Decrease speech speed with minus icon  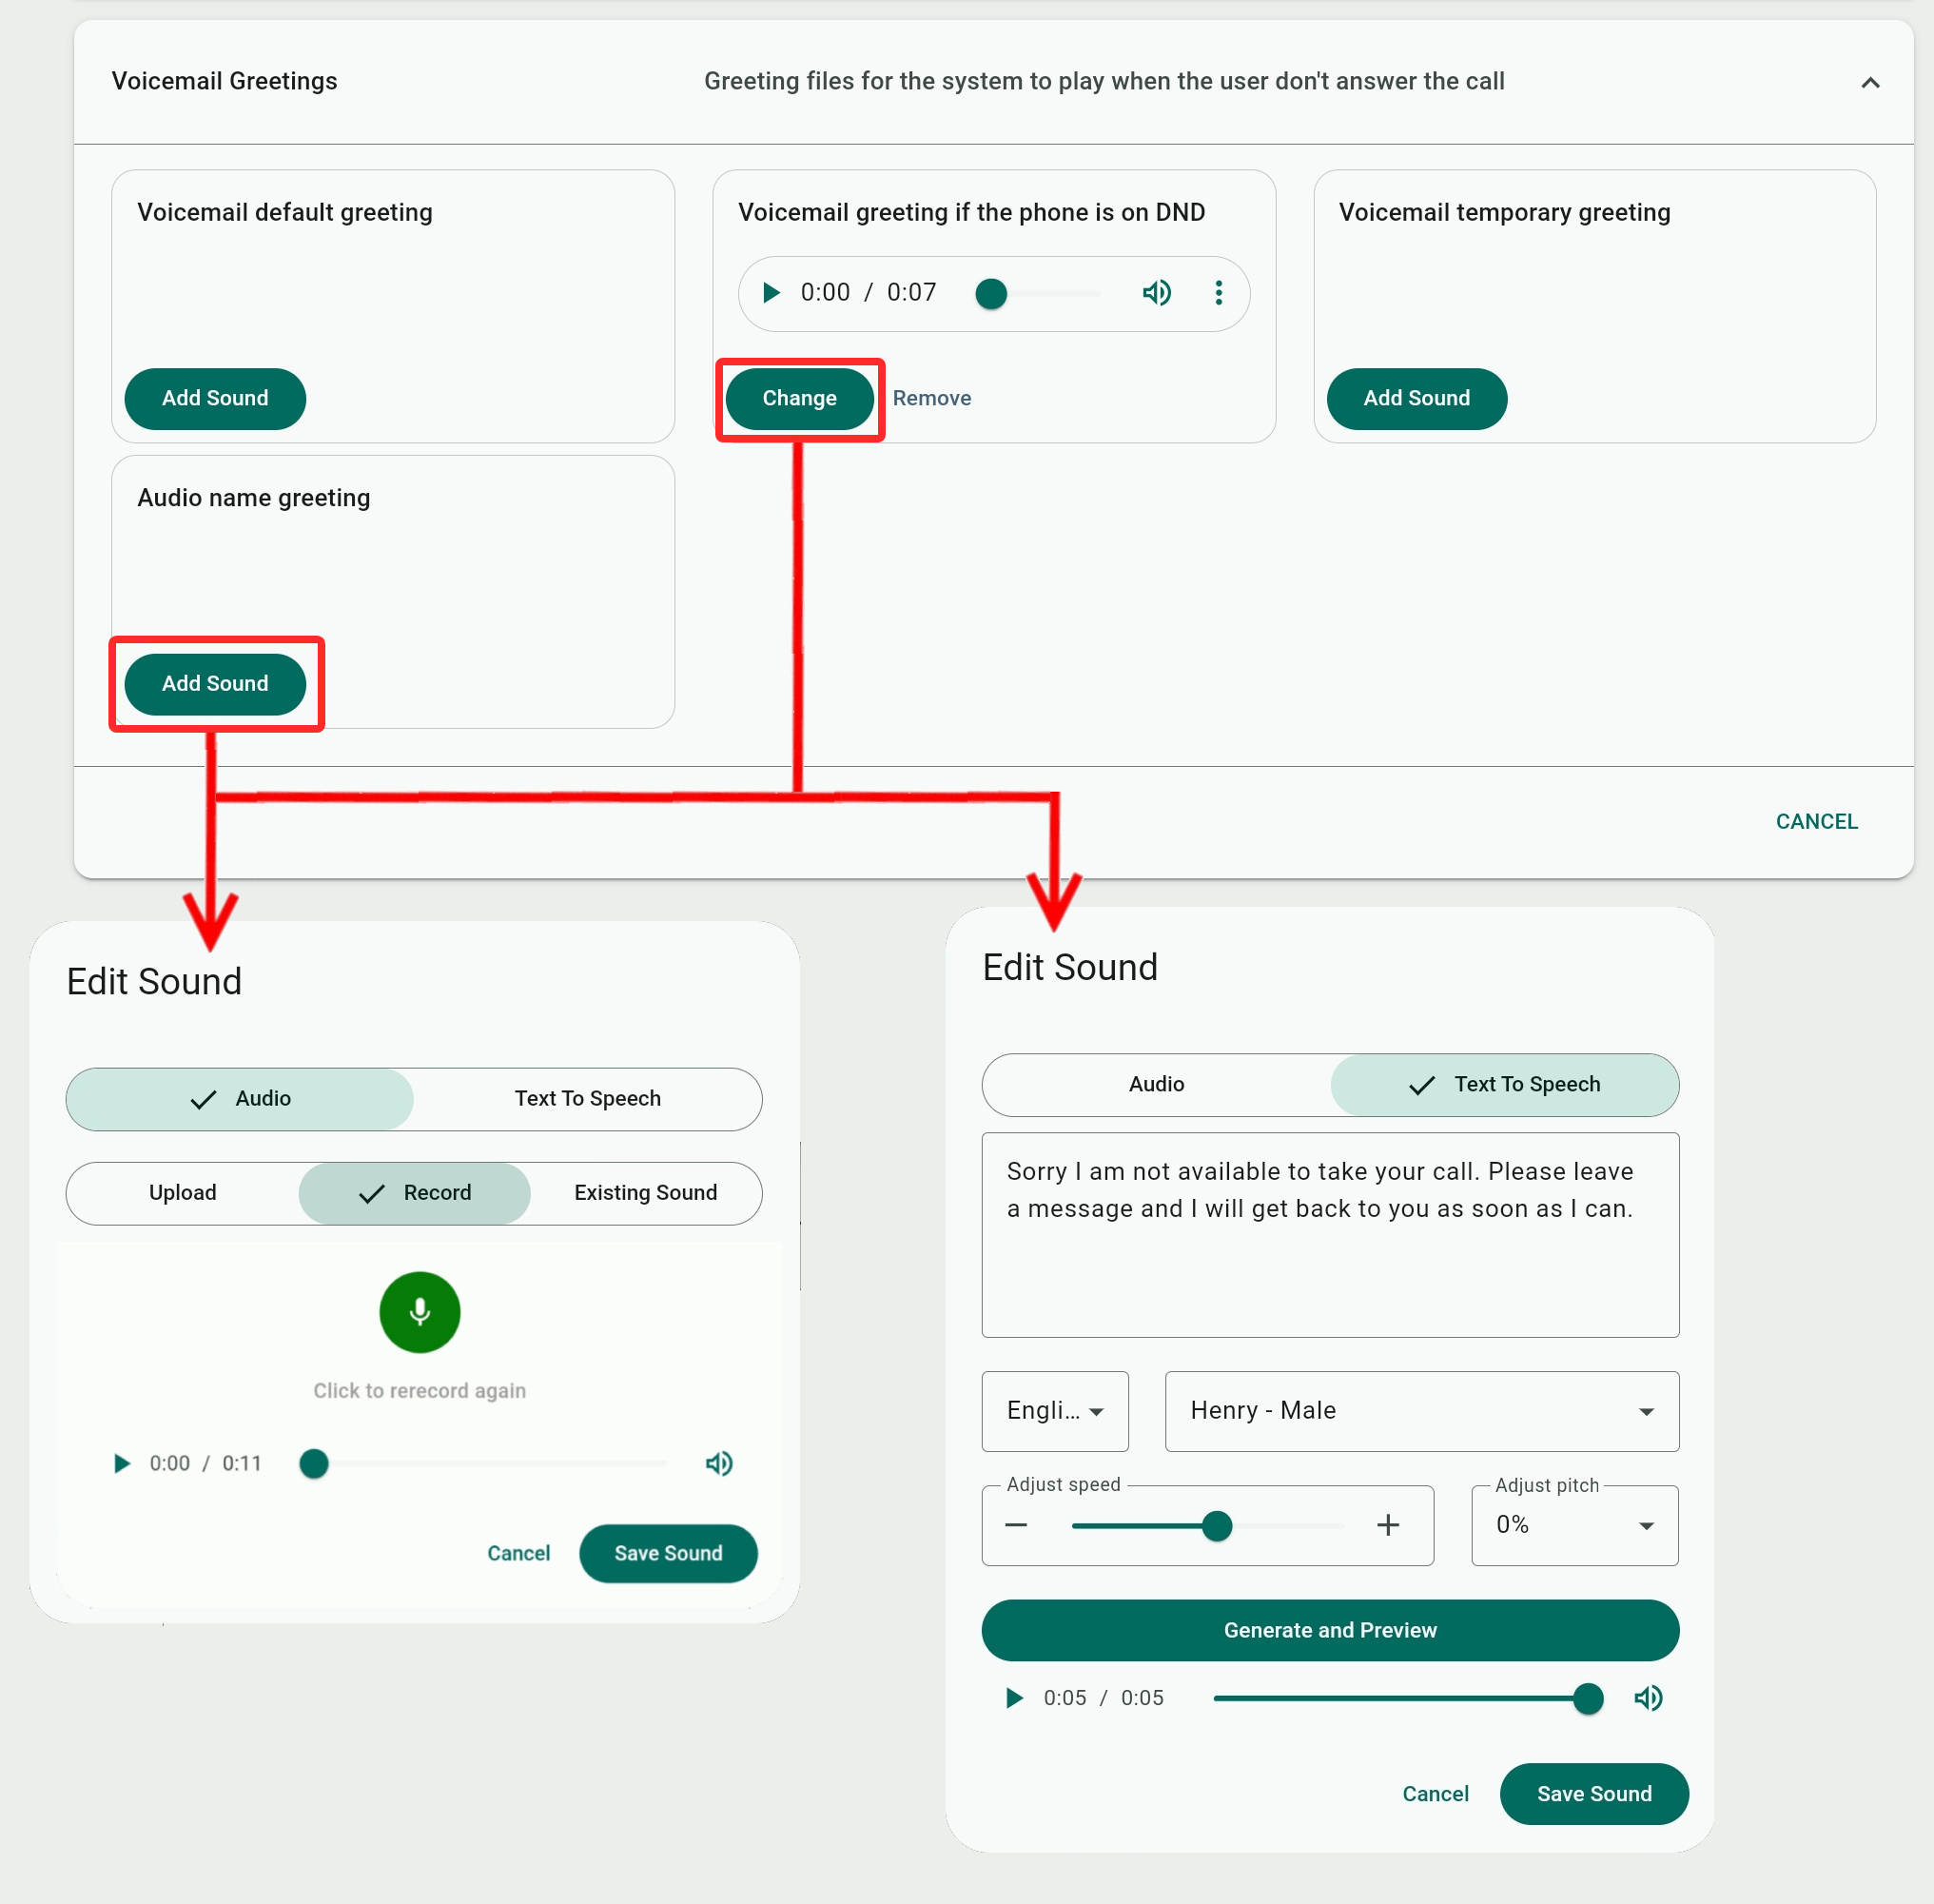pos(1016,1525)
